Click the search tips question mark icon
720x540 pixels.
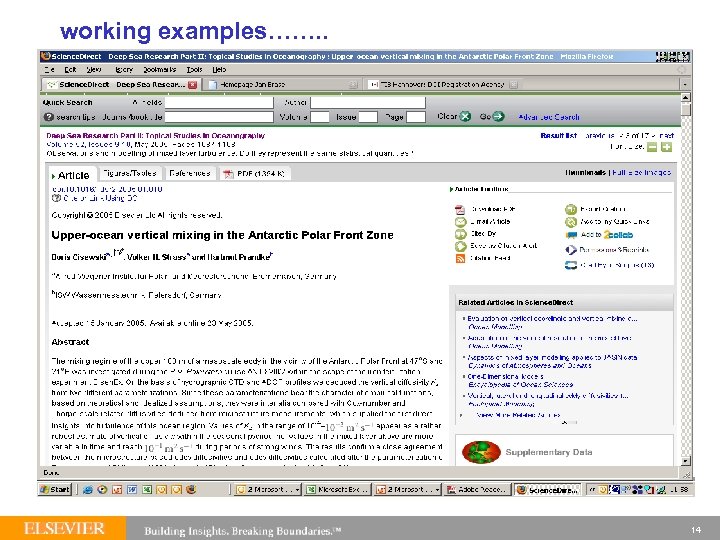point(49,117)
